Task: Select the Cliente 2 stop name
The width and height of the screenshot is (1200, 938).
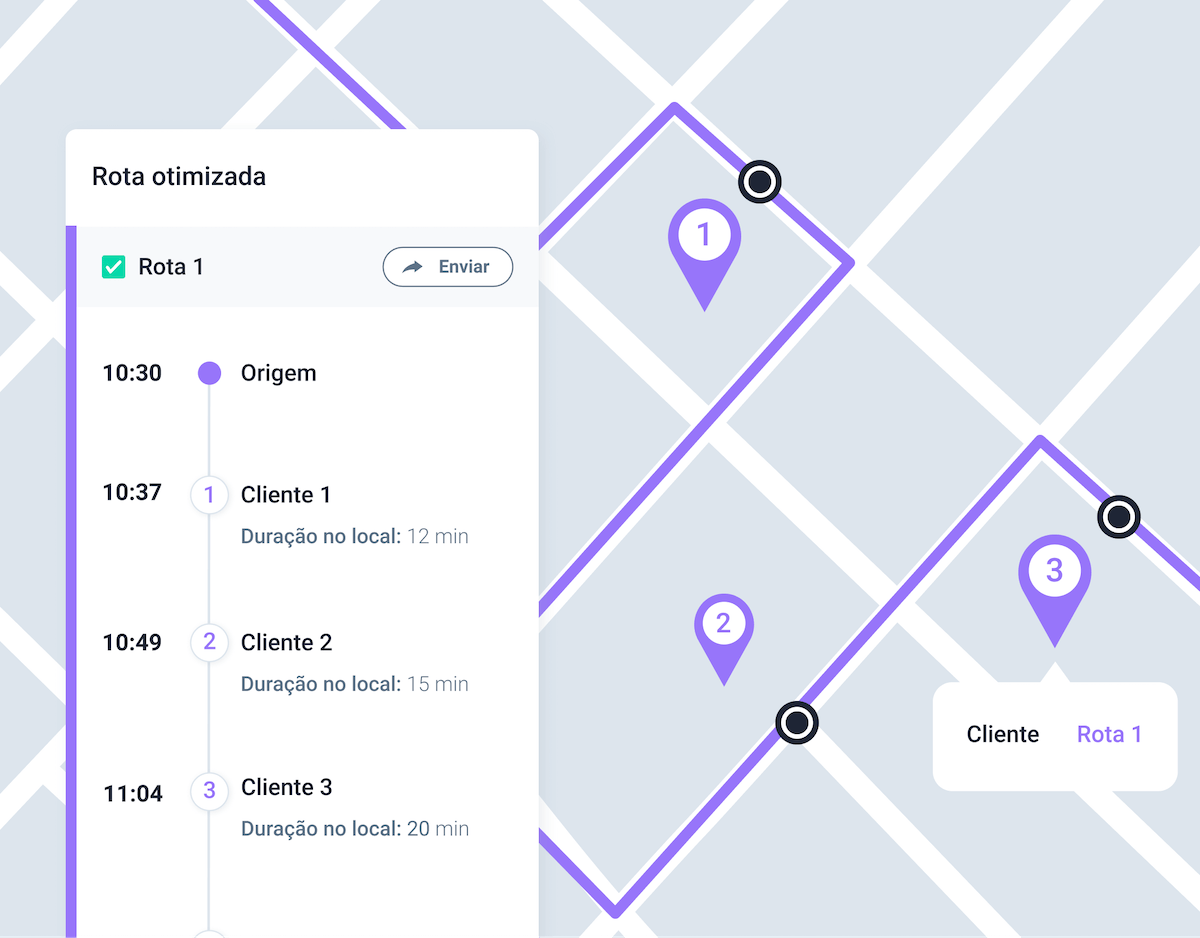Action: click(x=286, y=642)
